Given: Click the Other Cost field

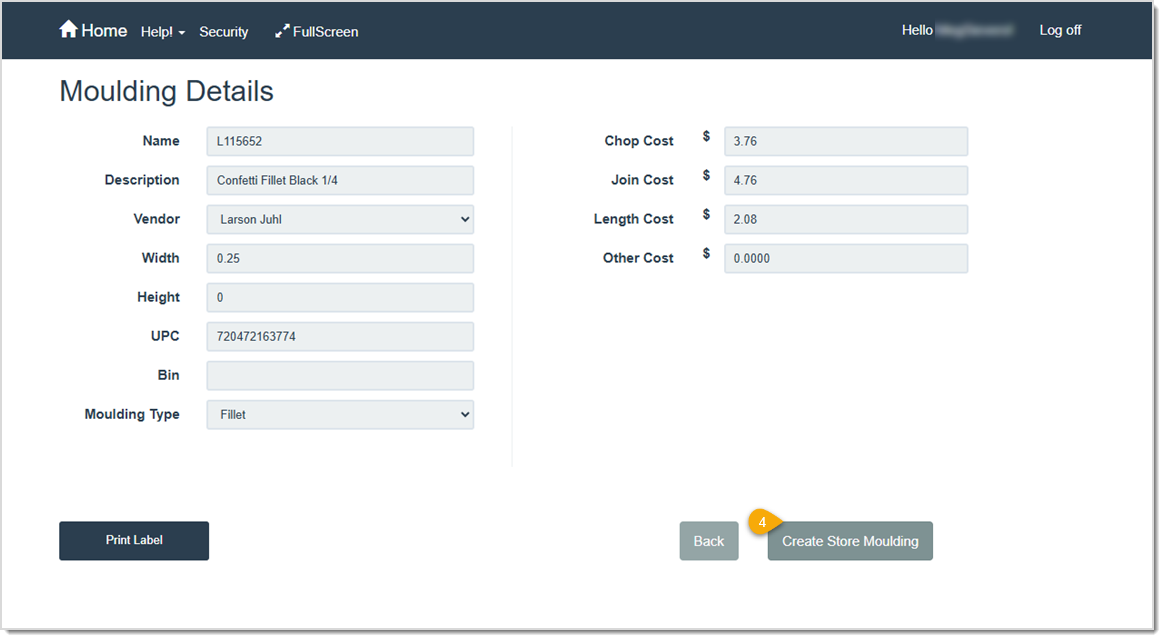Looking at the screenshot, I should click(x=845, y=258).
